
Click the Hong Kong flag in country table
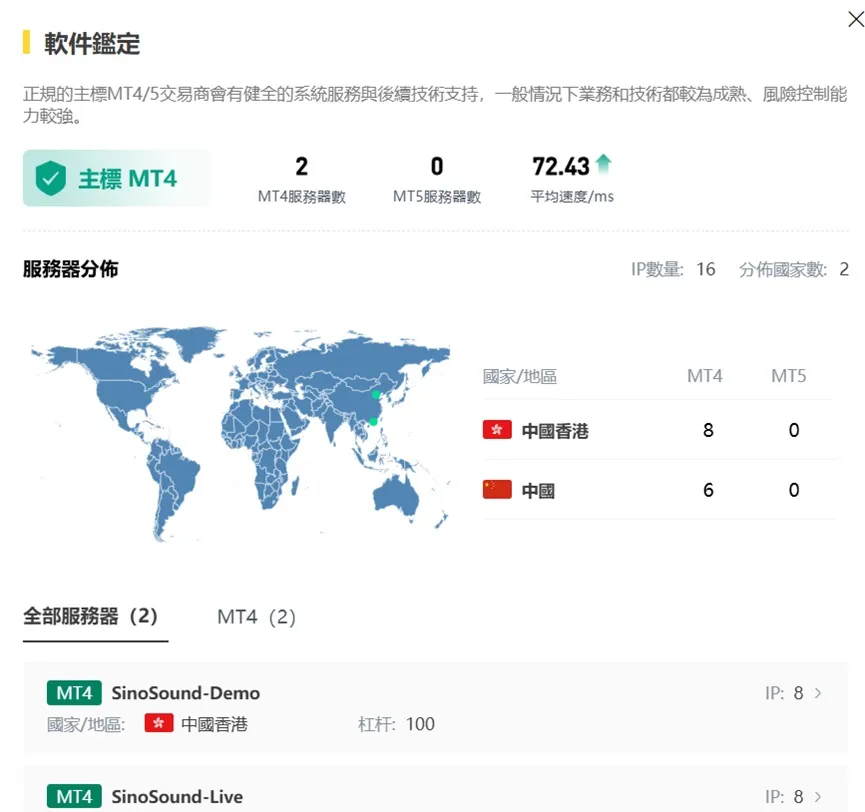click(x=497, y=429)
